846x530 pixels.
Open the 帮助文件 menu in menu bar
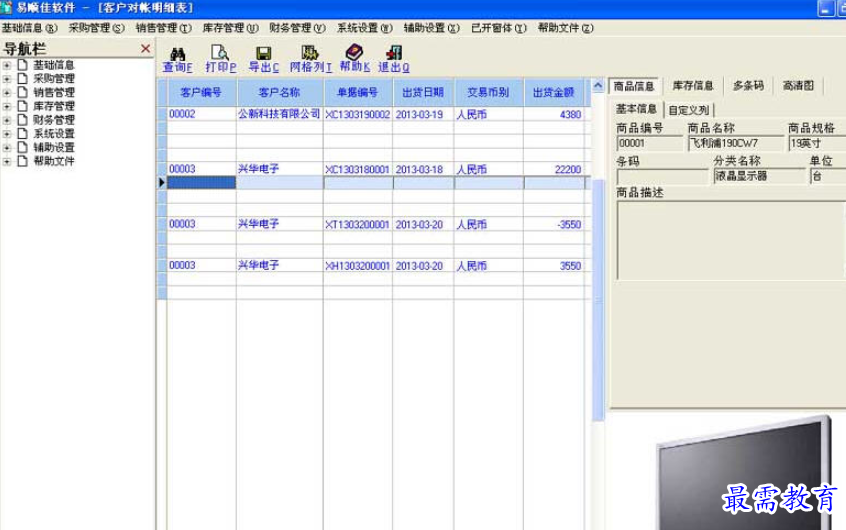click(x=565, y=28)
